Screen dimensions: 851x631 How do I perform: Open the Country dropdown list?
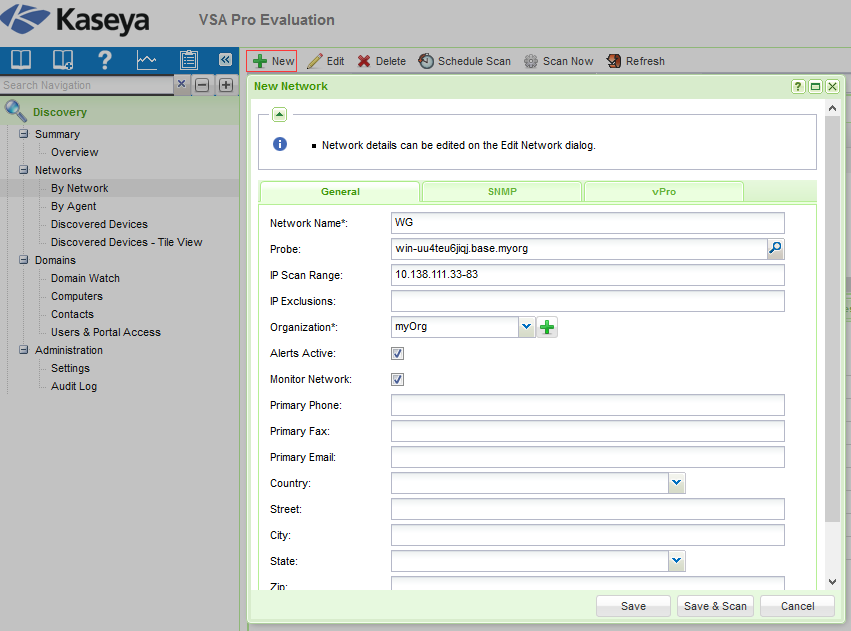click(x=676, y=483)
